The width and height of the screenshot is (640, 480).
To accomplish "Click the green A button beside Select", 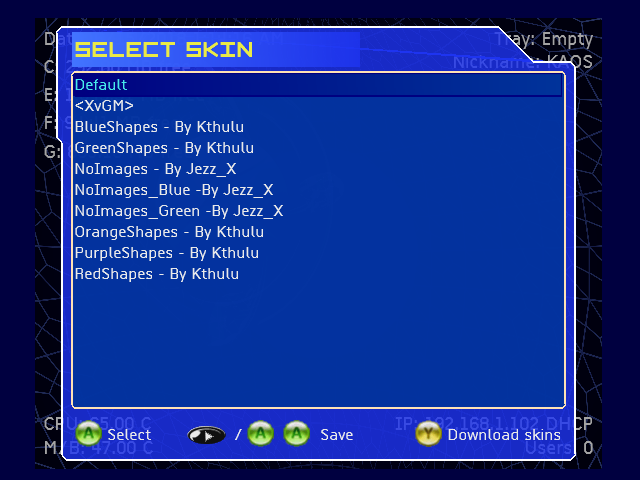I will (89, 433).
